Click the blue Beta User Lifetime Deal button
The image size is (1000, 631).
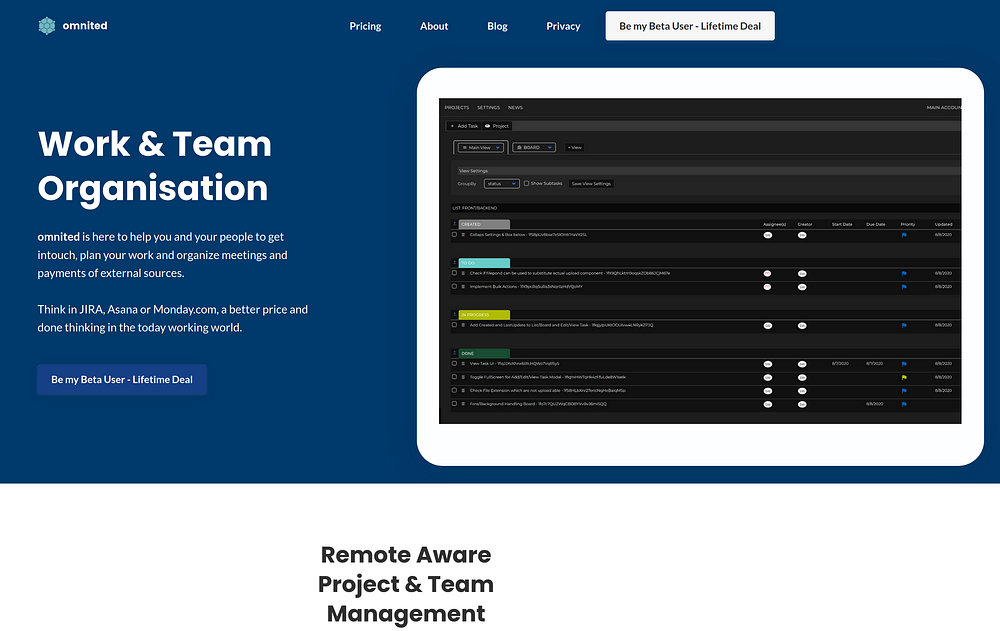click(x=122, y=380)
